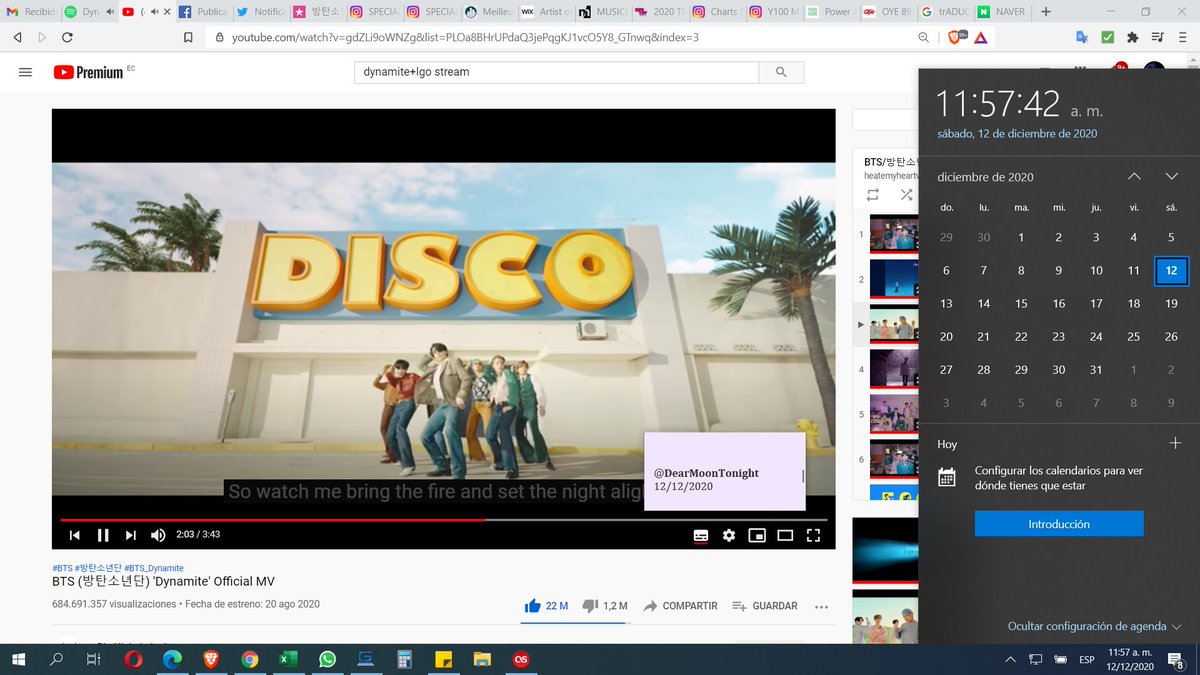Image resolution: width=1200 pixels, height=675 pixels.
Task: Click the sábado, 12 de diciembre date link
Action: pyautogui.click(x=1017, y=134)
